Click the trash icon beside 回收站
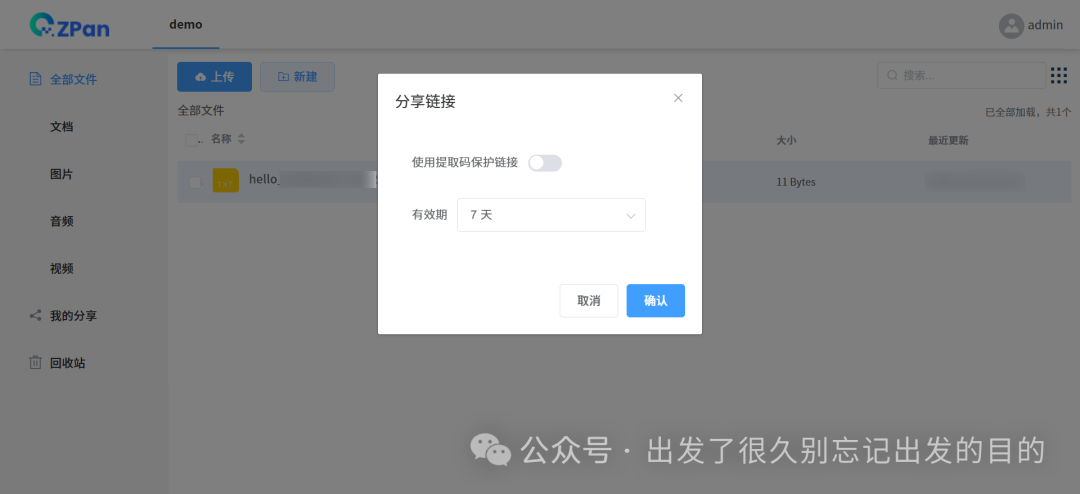Image resolution: width=1080 pixels, height=494 pixels. 35,362
